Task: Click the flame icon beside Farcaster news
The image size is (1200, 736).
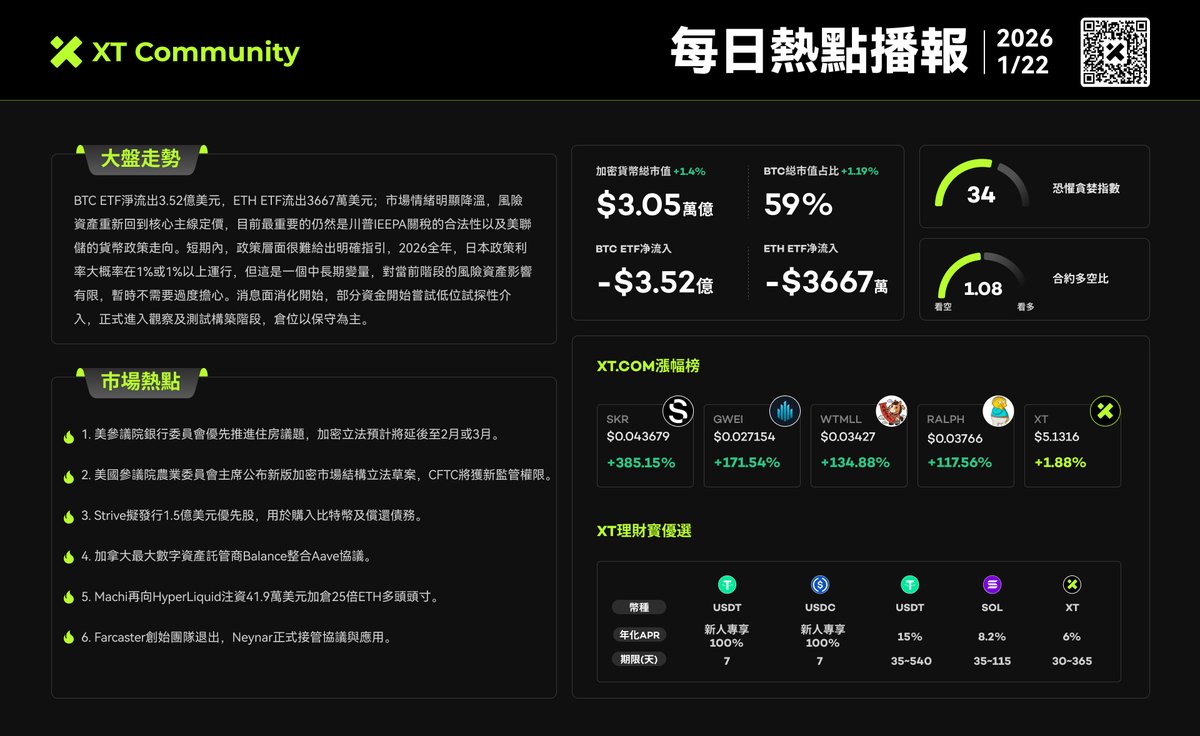Action: 68,637
